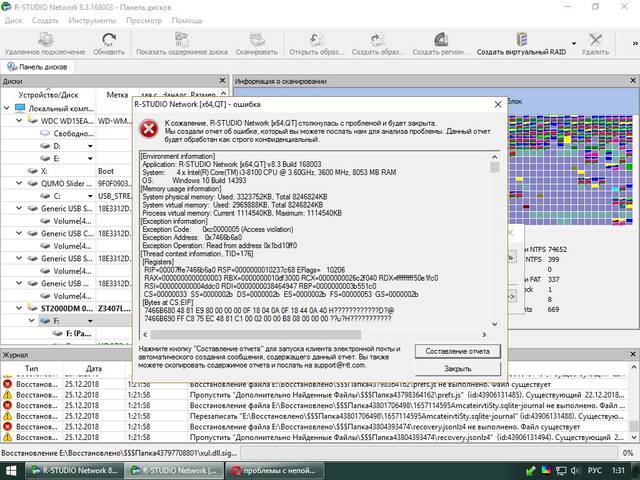
Task: Switch to R-STUDIO Network 8 taskbar item
Action: coord(74,471)
